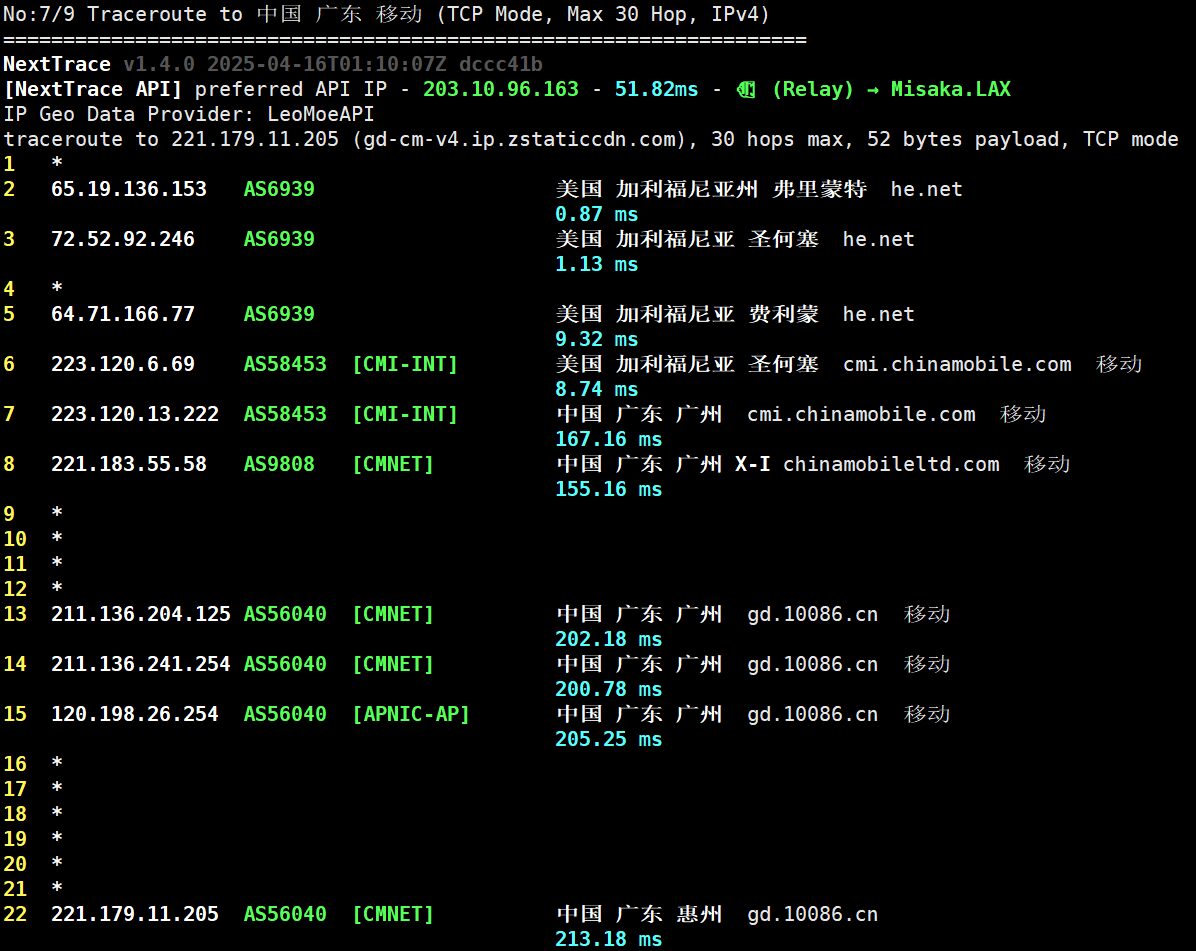Viewport: 1196px width, 951px height.
Task: Click the 213.18 ms latency value
Action: 608,939
